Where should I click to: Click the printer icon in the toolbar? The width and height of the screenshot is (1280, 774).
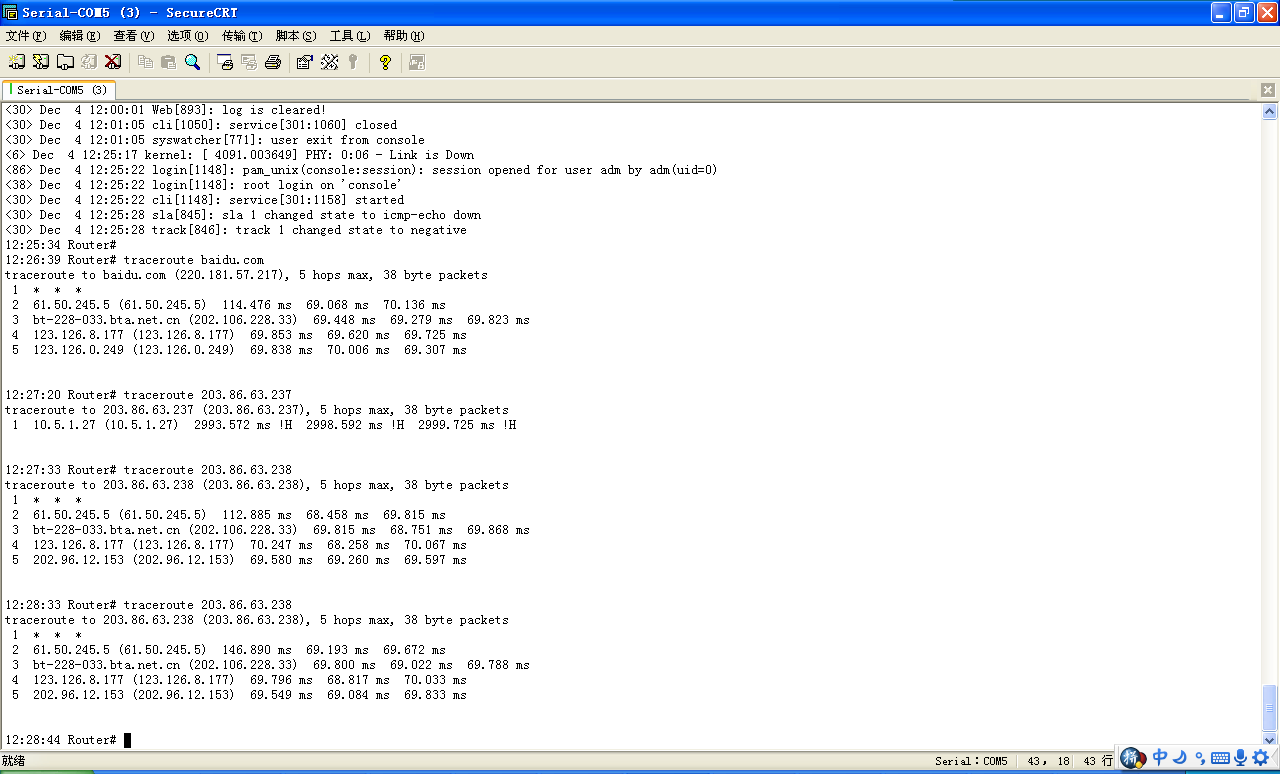click(x=273, y=62)
